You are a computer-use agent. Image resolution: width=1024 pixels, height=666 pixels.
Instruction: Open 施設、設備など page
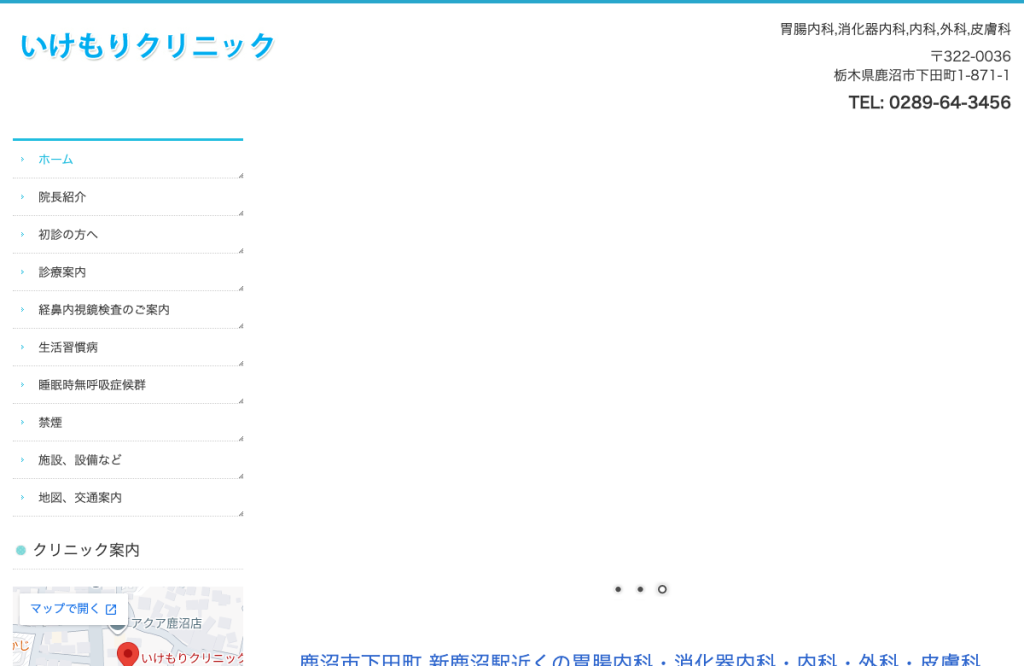(x=128, y=460)
